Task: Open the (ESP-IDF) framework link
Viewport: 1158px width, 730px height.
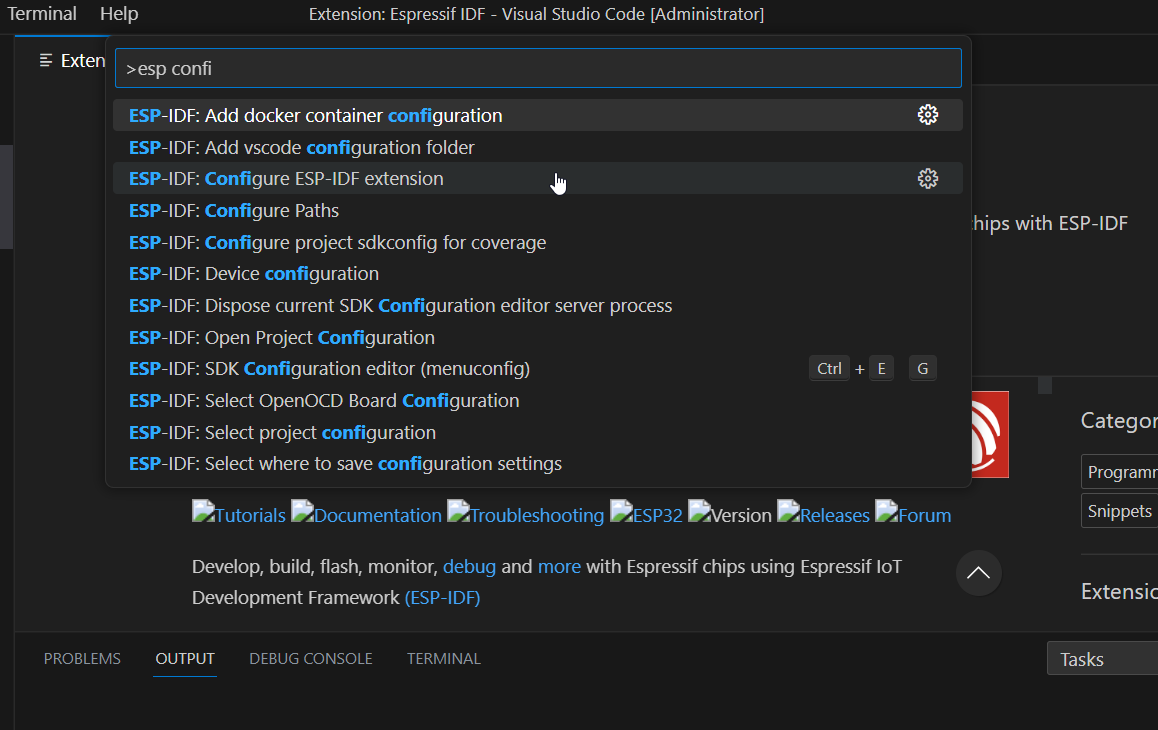Action: (x=442, y=597)
